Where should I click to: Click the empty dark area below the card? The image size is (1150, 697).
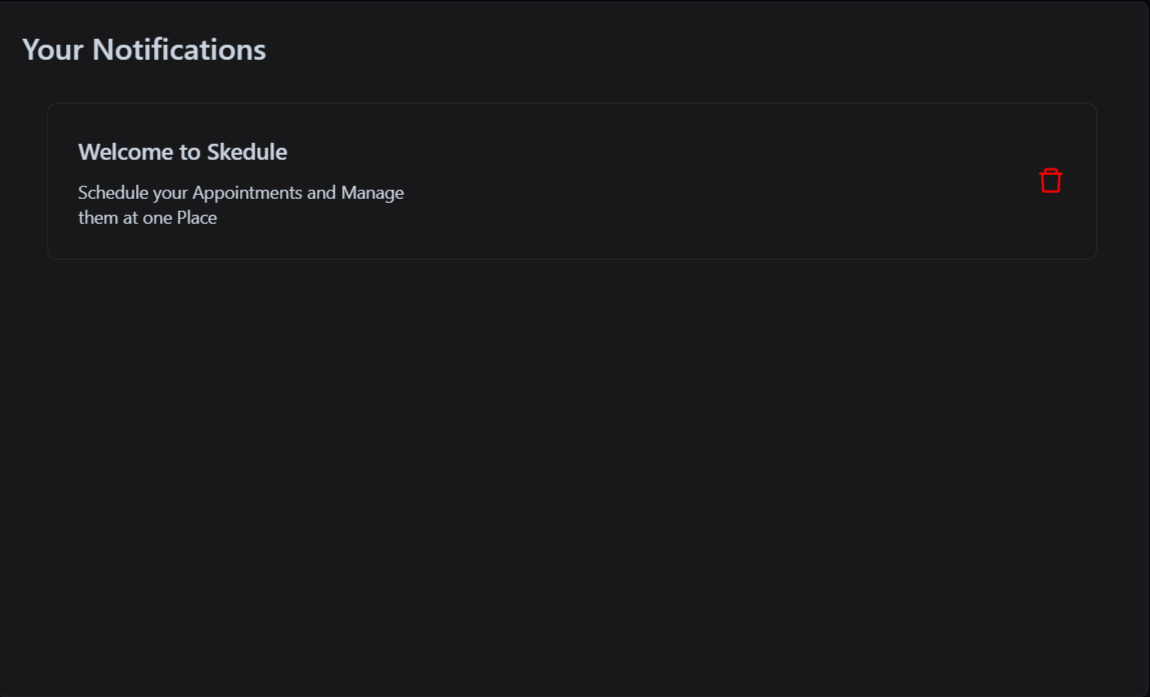tap(572, 477)
